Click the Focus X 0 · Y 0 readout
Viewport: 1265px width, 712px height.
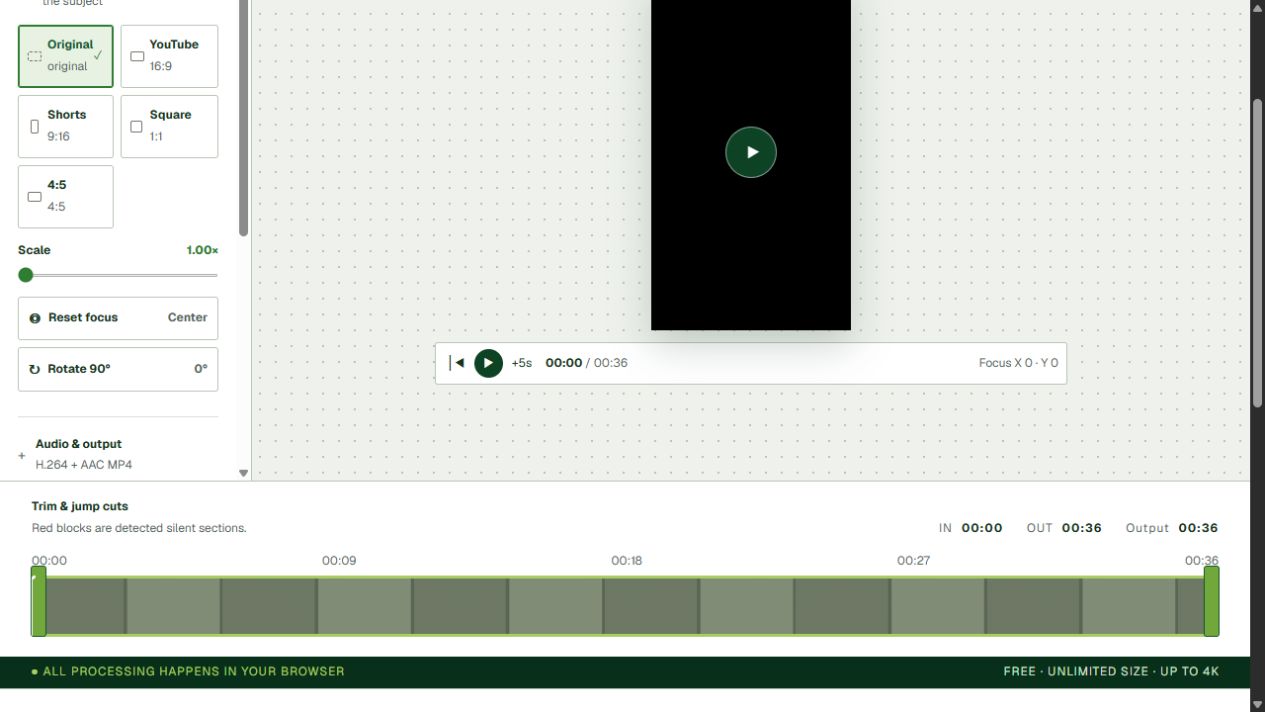point(1018,363)
